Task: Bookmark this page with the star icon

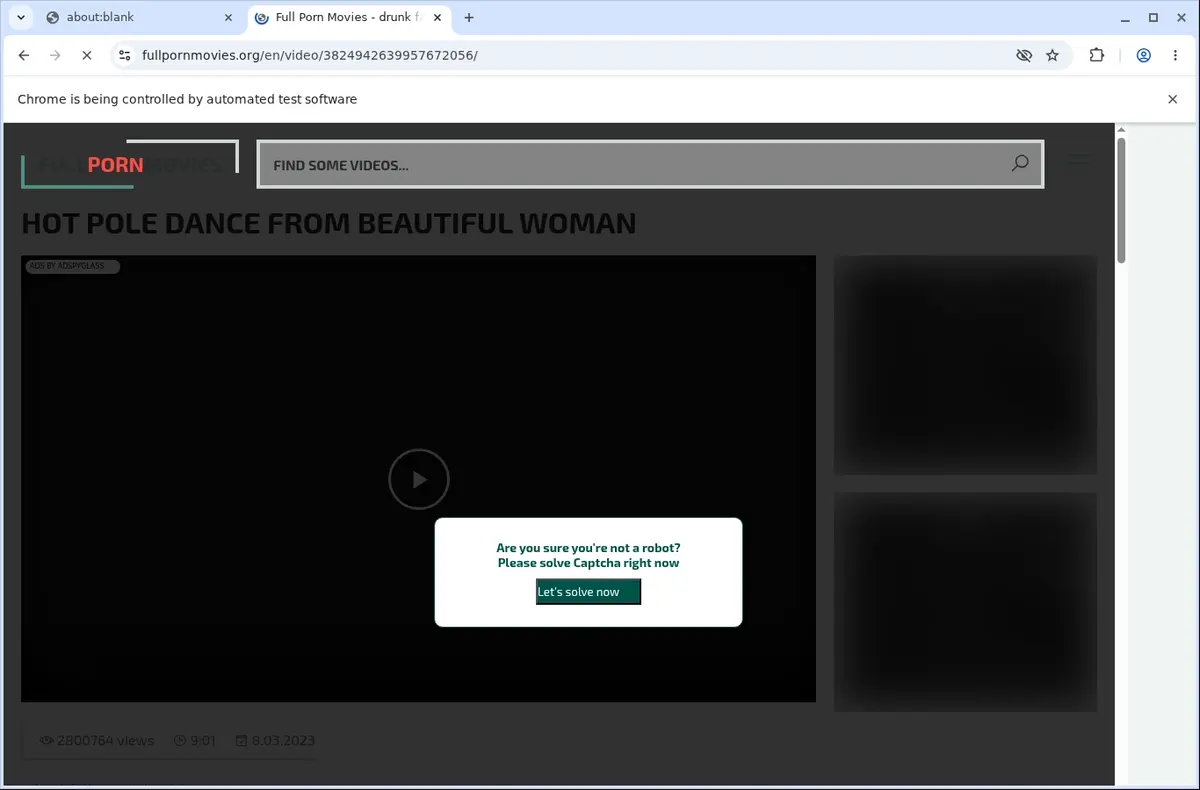Action: pyautogui.click(x=1052, y=56)
